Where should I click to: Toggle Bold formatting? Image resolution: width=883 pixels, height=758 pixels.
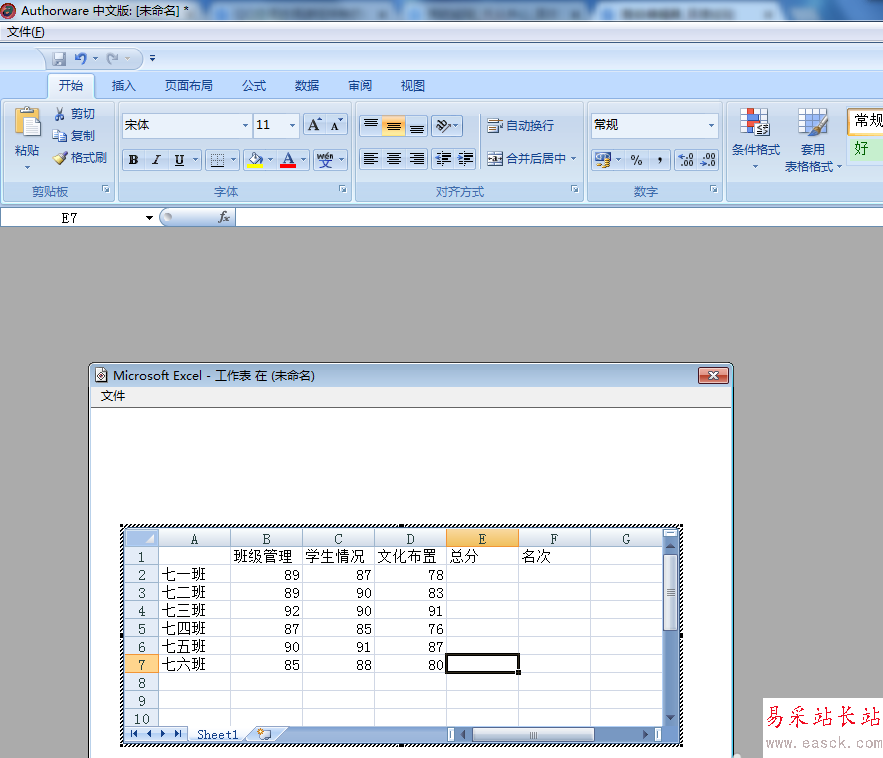133,160
